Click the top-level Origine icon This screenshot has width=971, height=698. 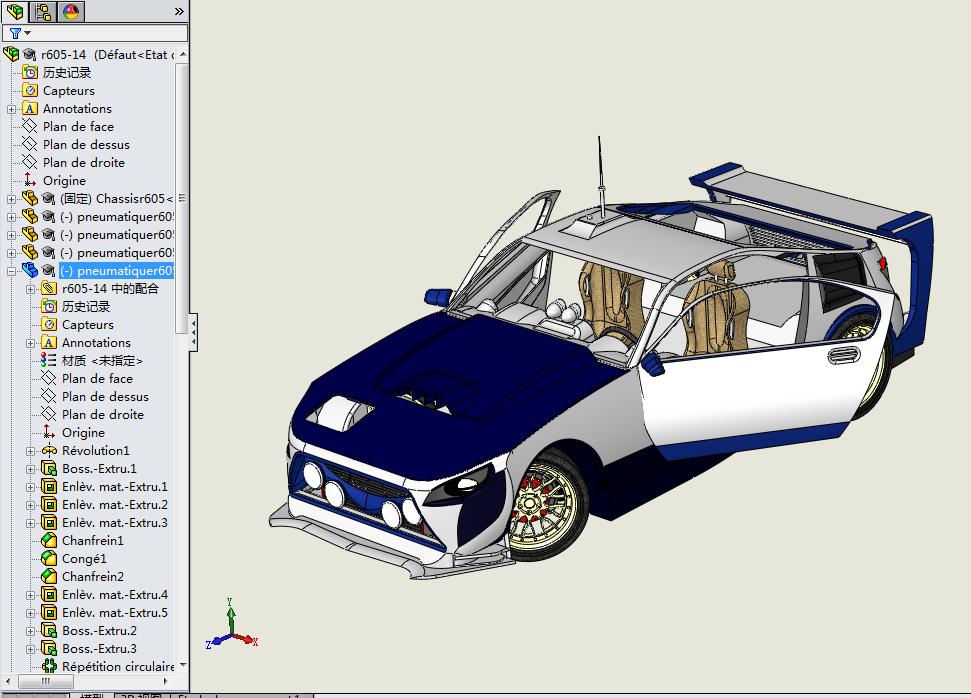click(x=30, y=181)
